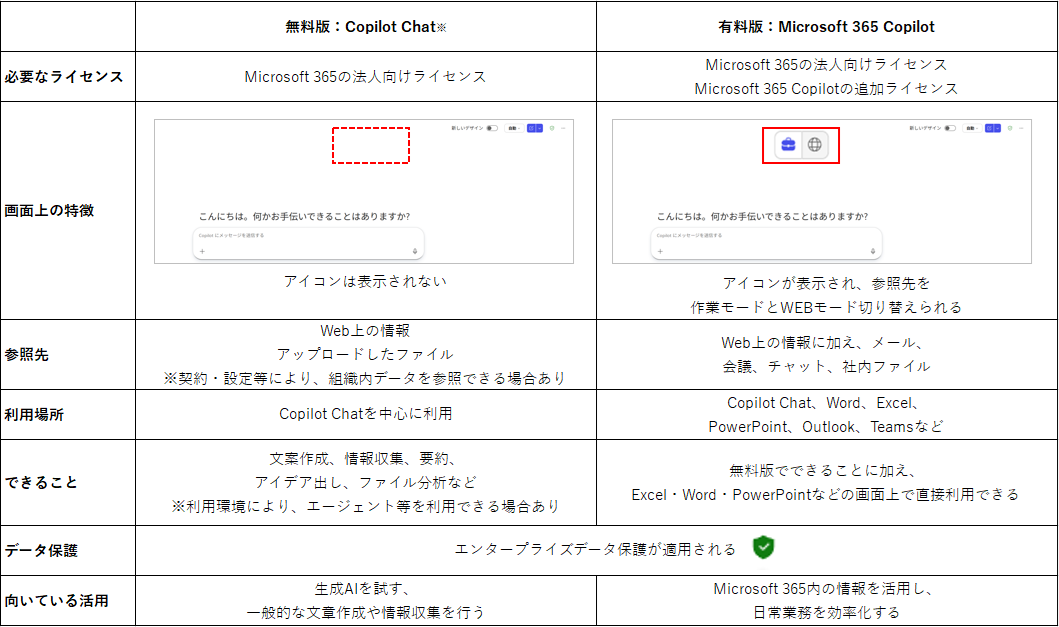The image size is (1059, 627).
Task: Click the text 会議、チャット、社内ファイル
Action: pyautogui.click(x=826, y=366)
